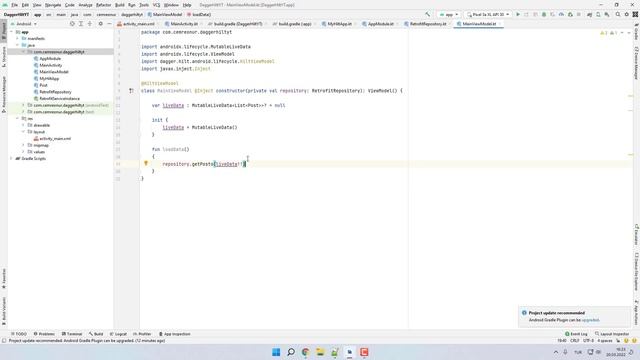
Task: Click the upgraded link in notification
Action: click(x=590, y=320)
